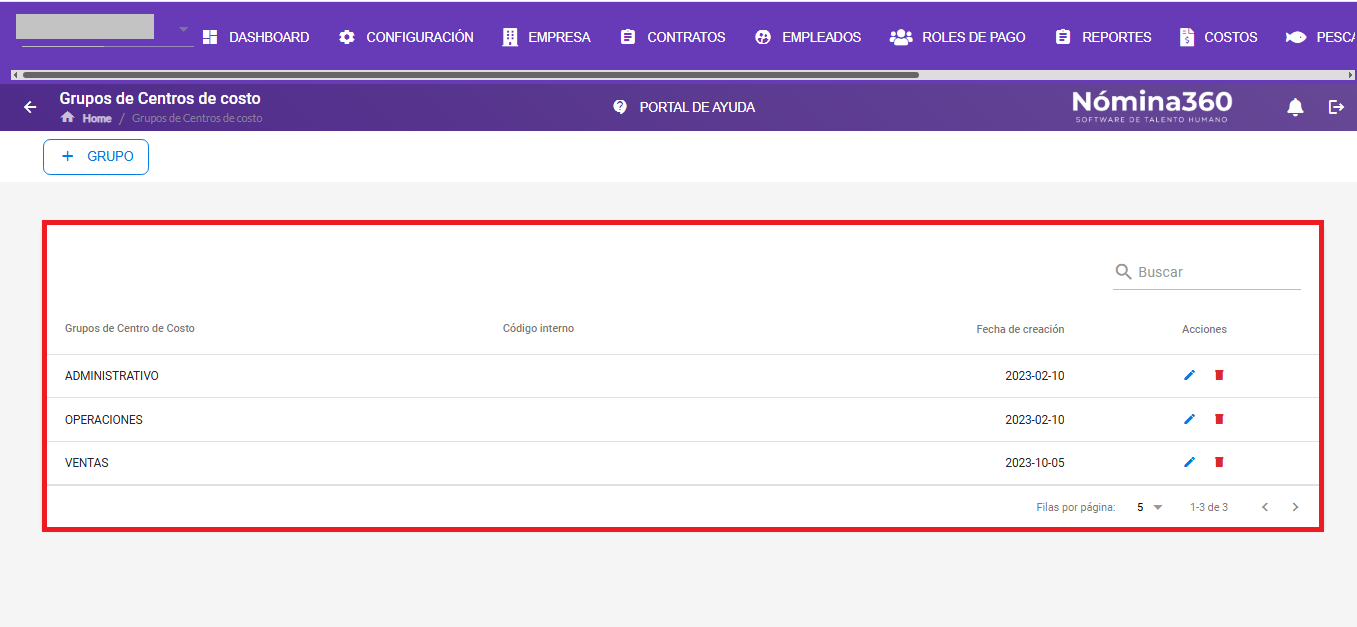Open the rows per page dropdown
The image size is (1357, 627).
pos(1150,507)
